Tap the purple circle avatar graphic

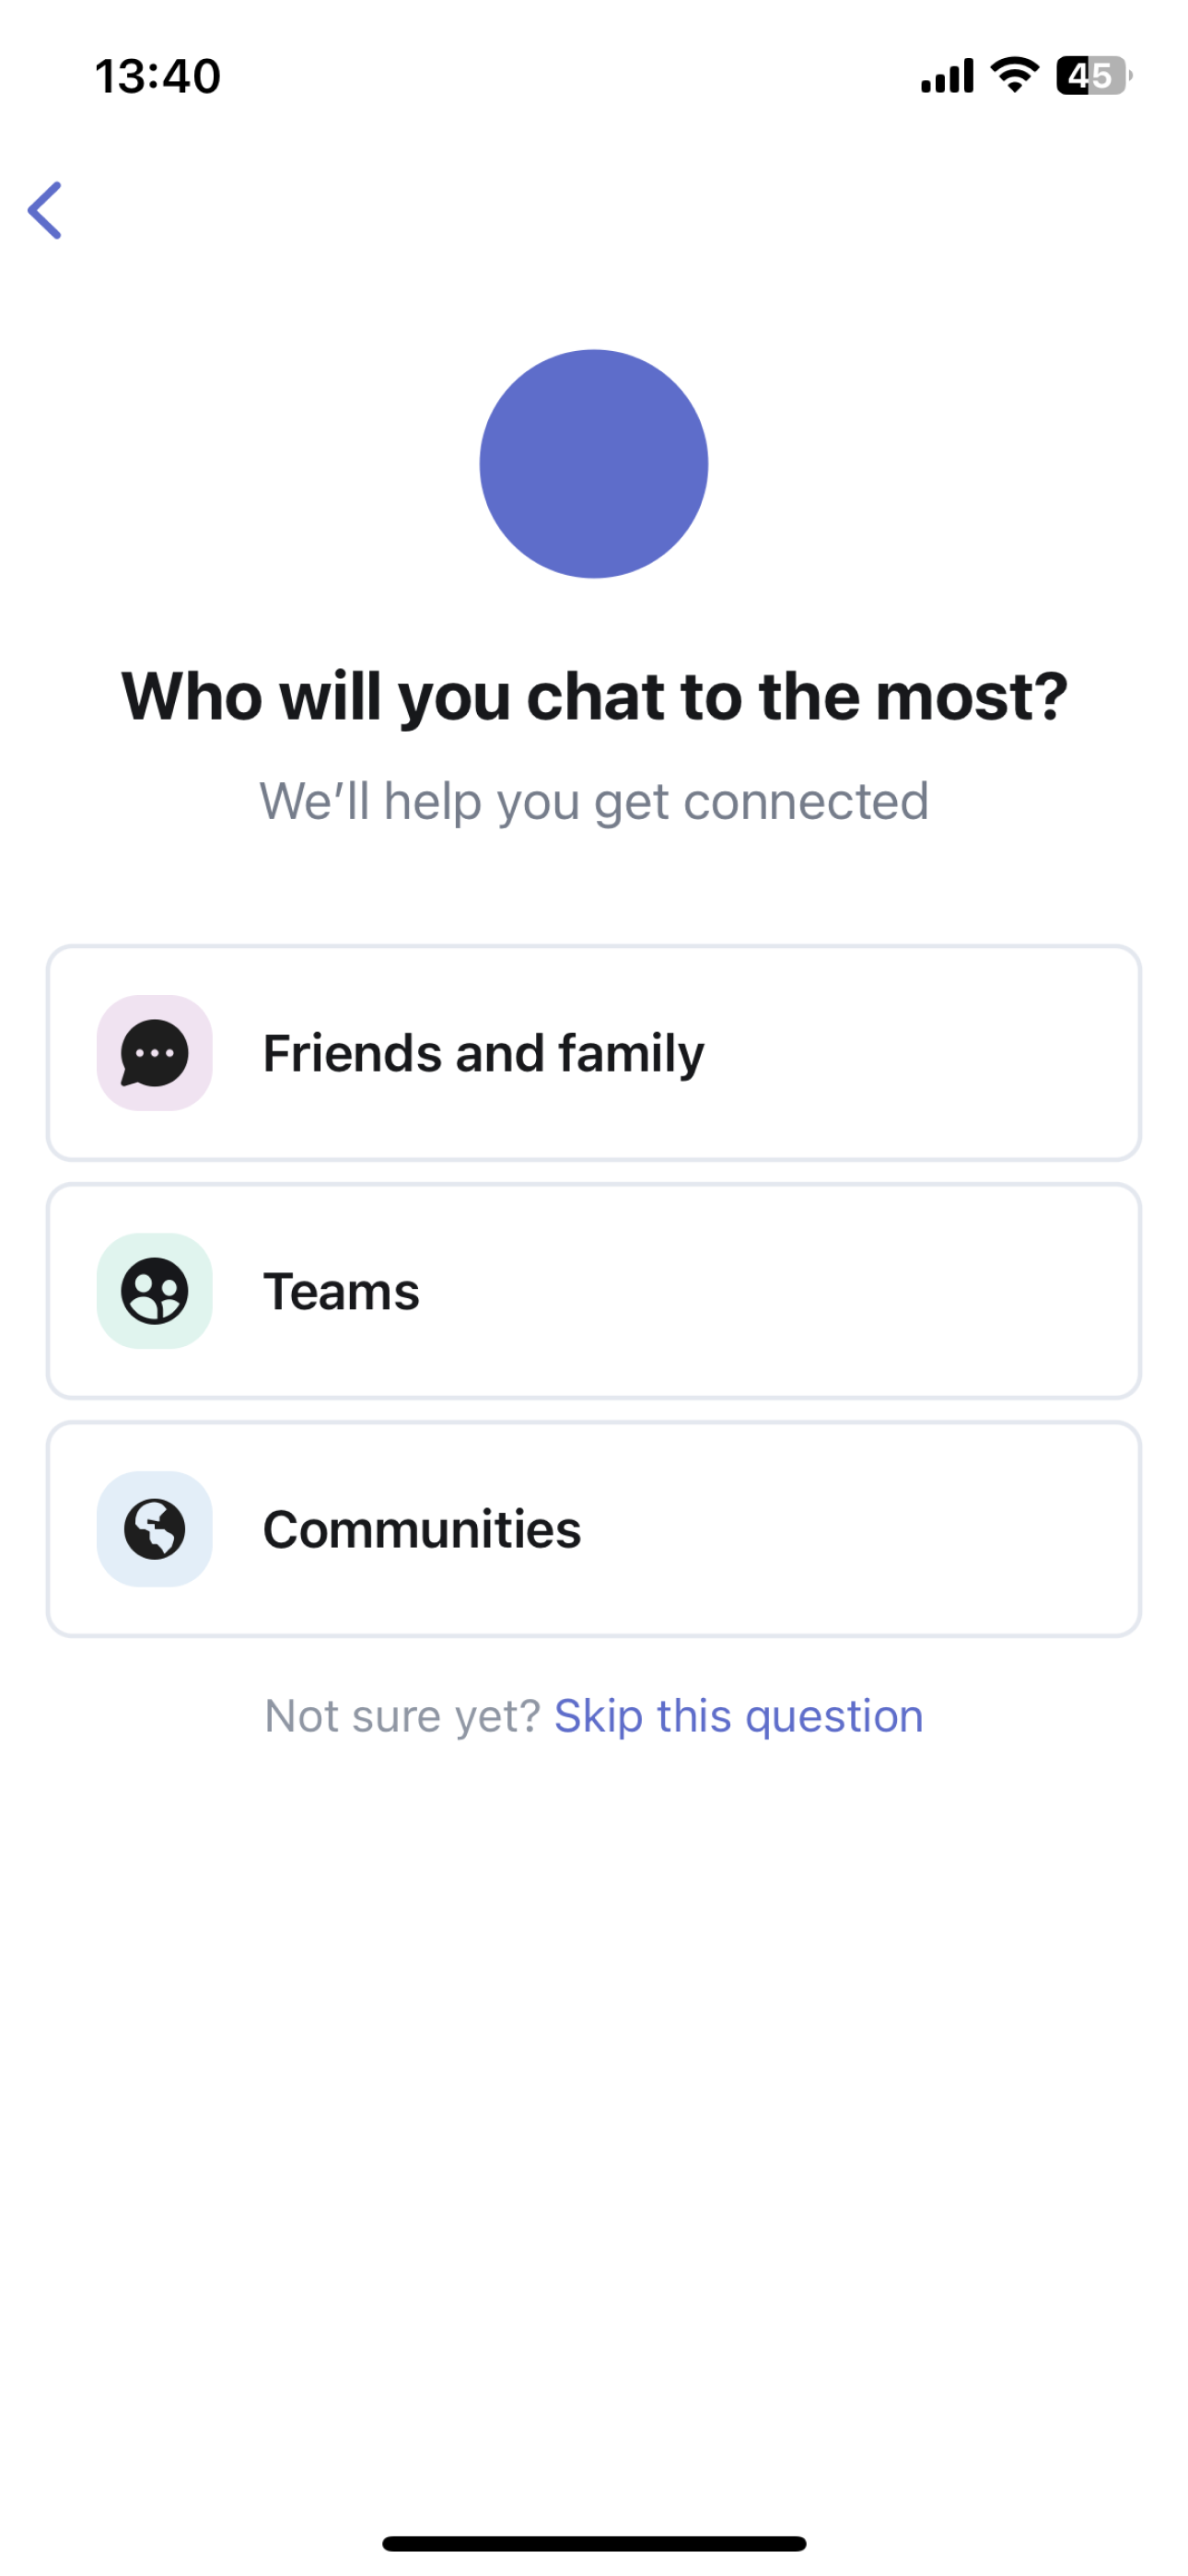(x=594, y=464)
